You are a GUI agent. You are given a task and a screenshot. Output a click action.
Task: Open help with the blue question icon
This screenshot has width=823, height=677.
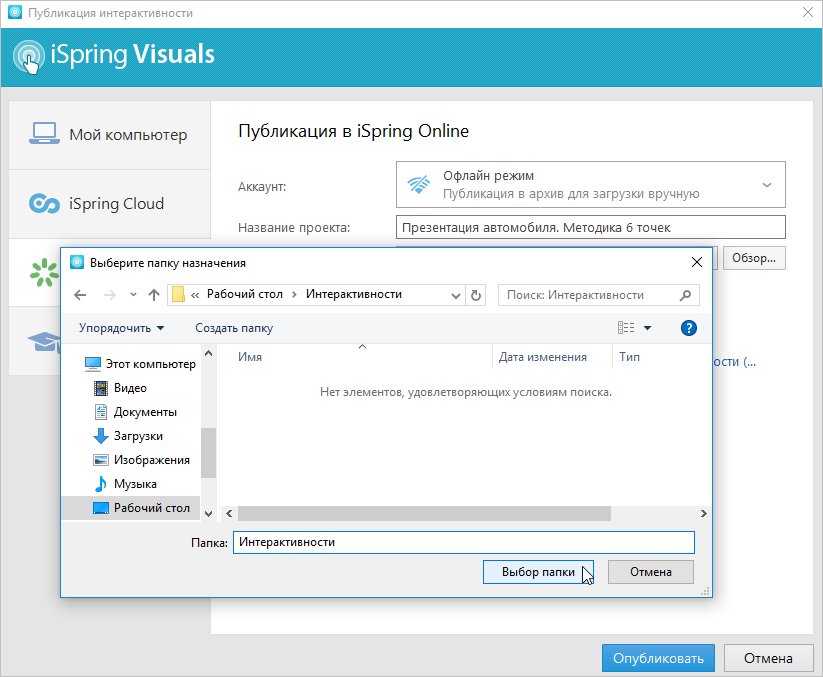689,328
